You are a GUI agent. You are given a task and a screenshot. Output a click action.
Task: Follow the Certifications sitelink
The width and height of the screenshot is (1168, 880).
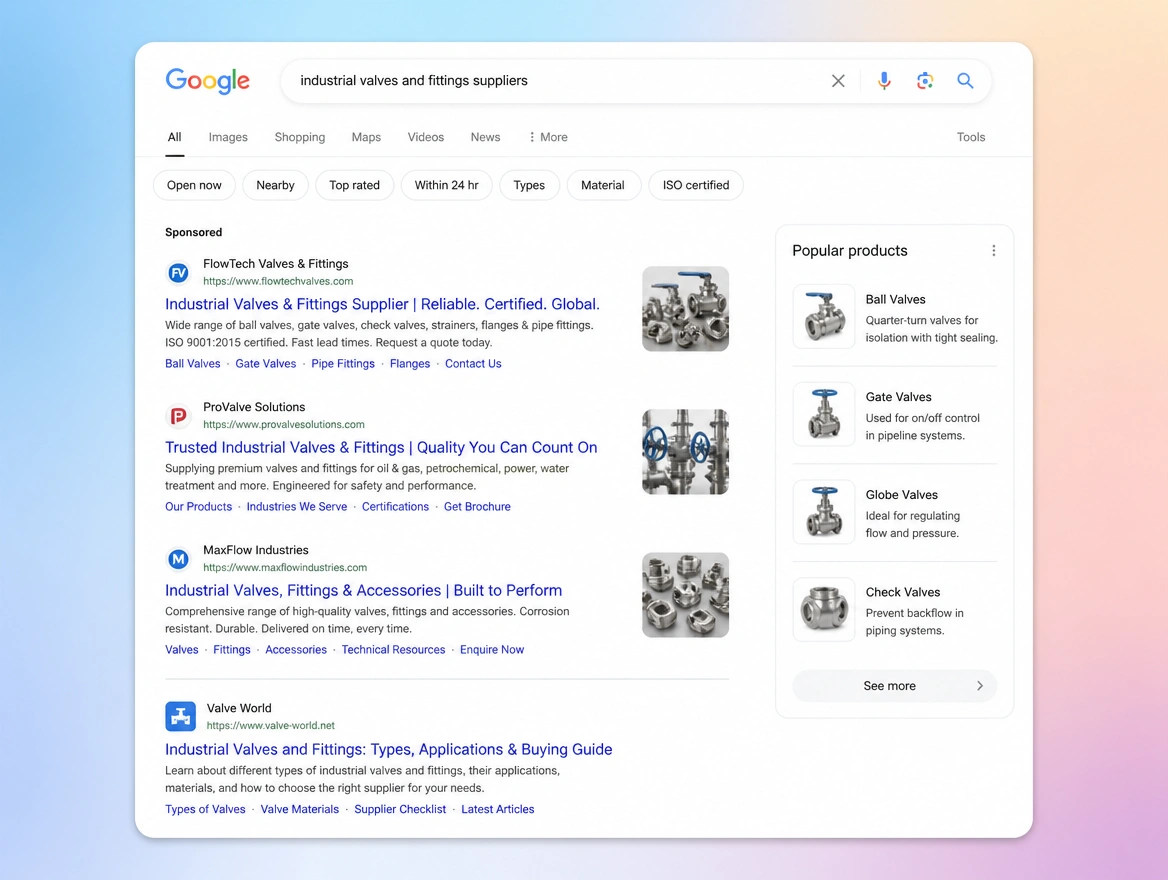(x=396, y=507)
